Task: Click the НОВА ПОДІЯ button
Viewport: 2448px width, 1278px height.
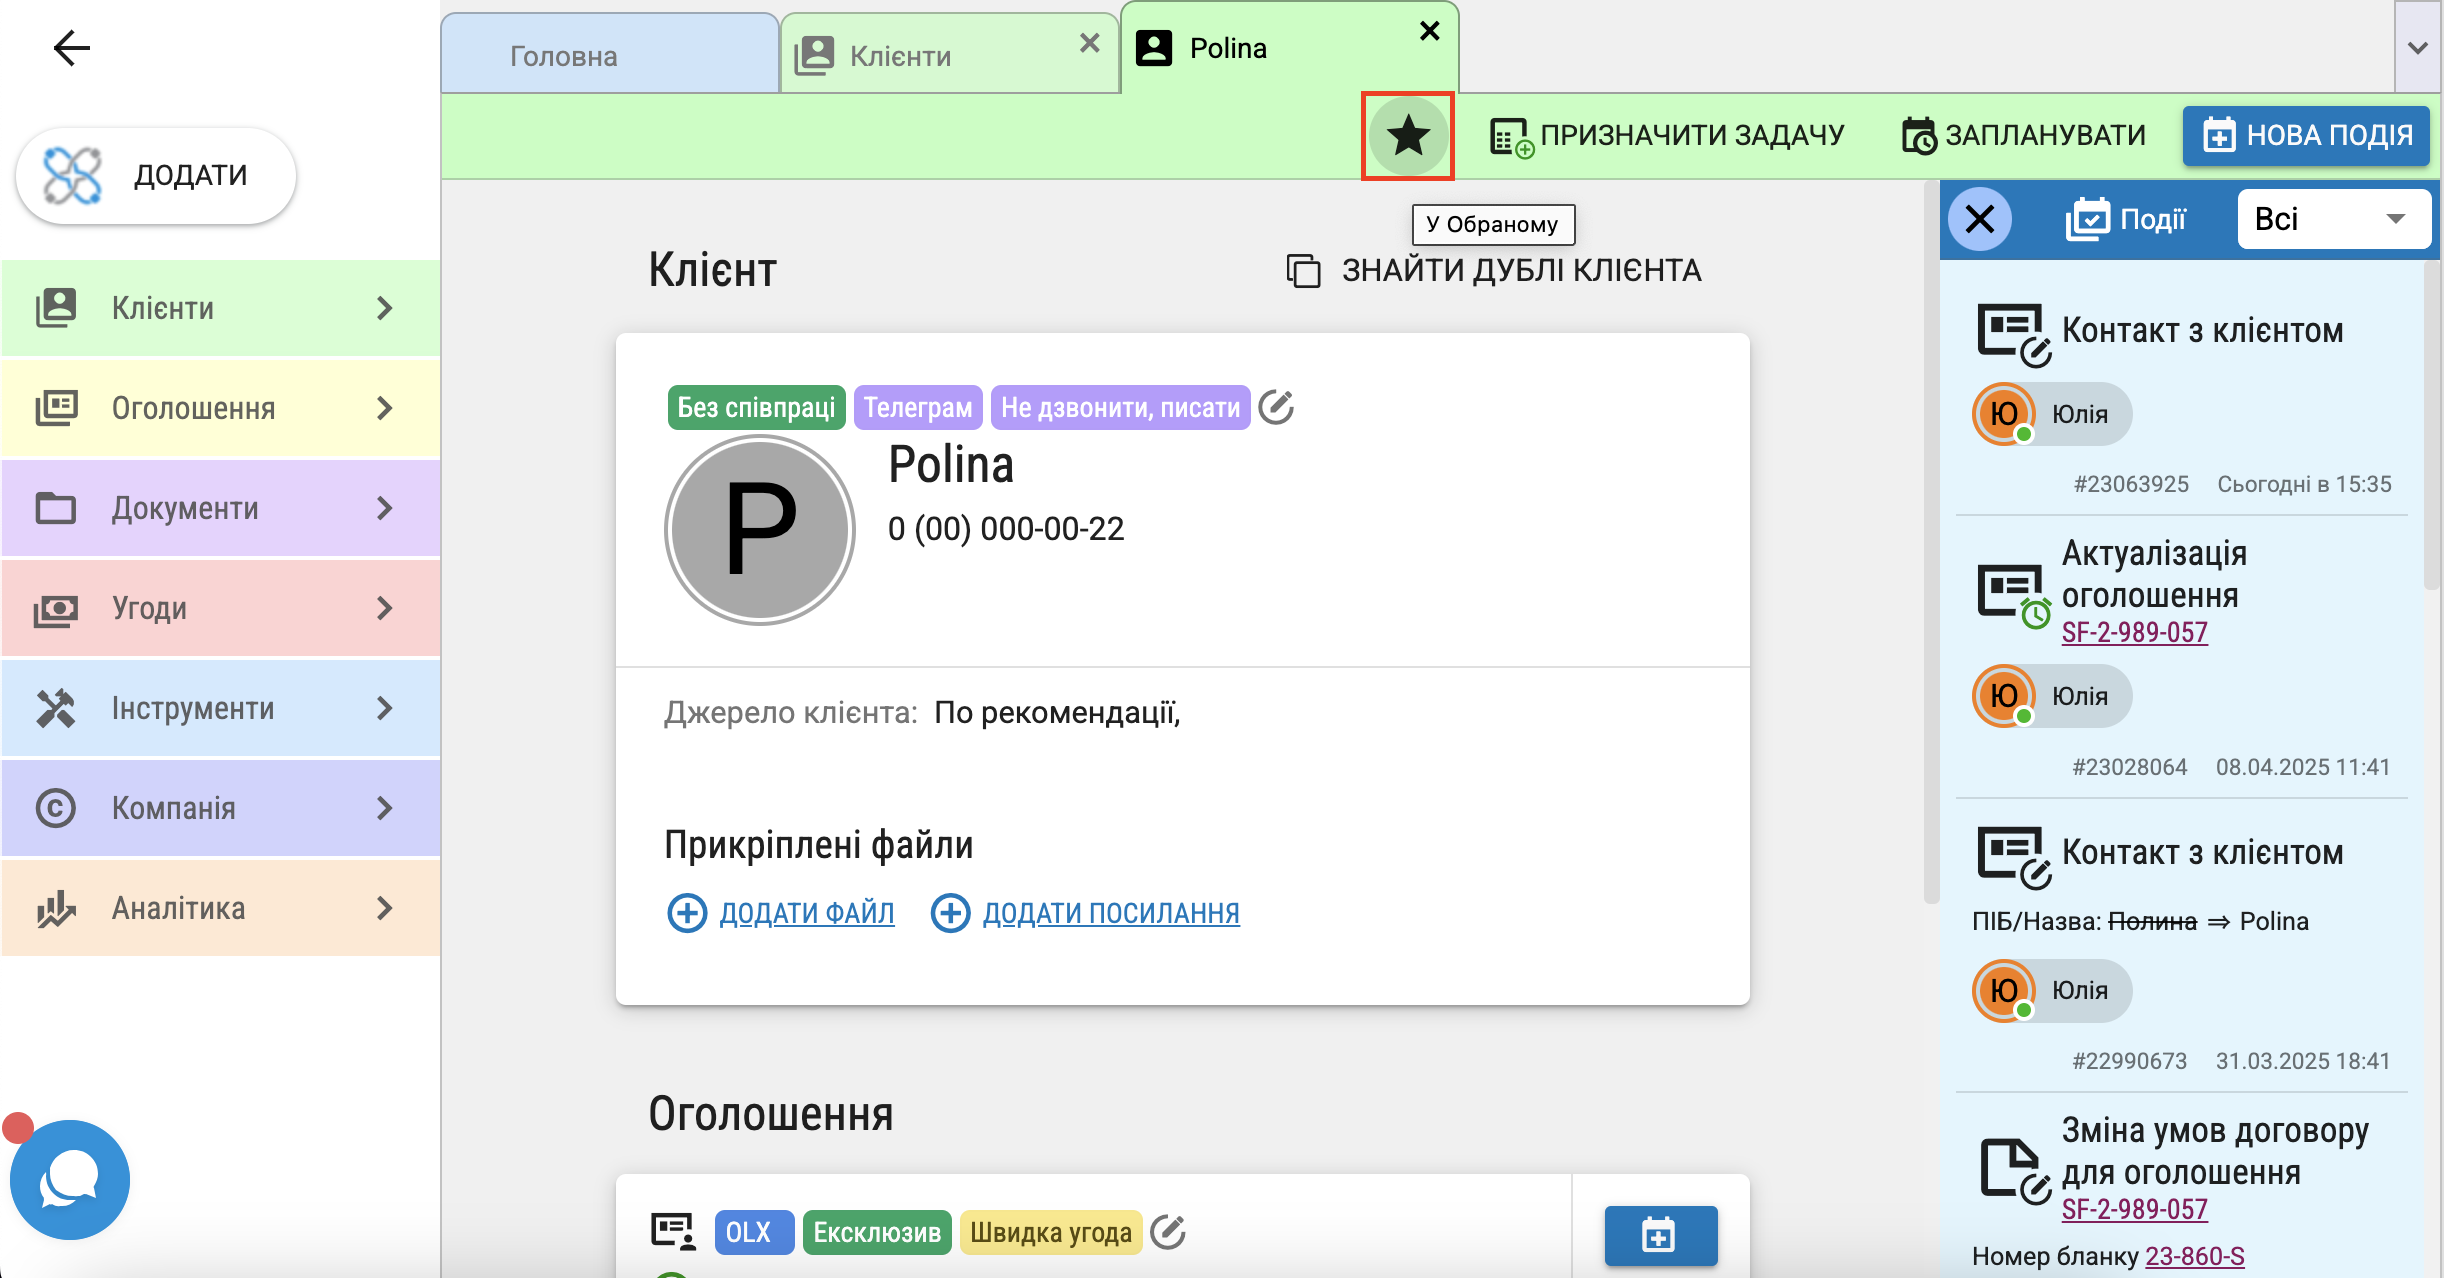Action: [2307, 136]
